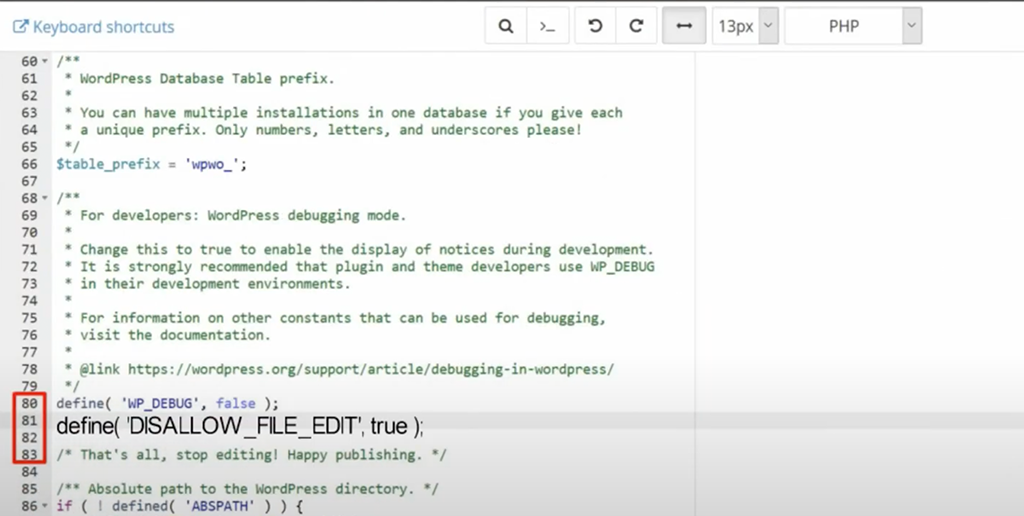Undo the last edit
Viewport: 1024px width, 516px height.
(596, 27)
